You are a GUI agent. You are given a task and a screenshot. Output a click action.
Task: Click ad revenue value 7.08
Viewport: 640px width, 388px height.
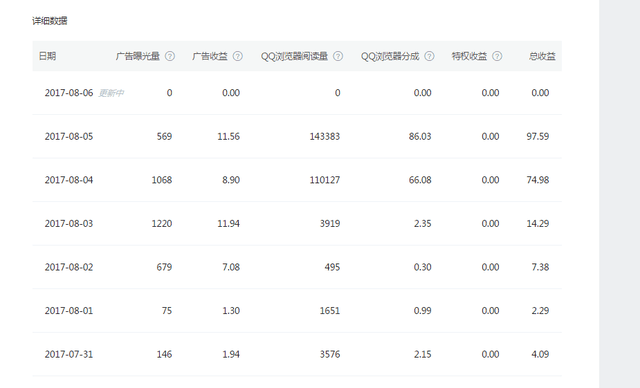231,267
